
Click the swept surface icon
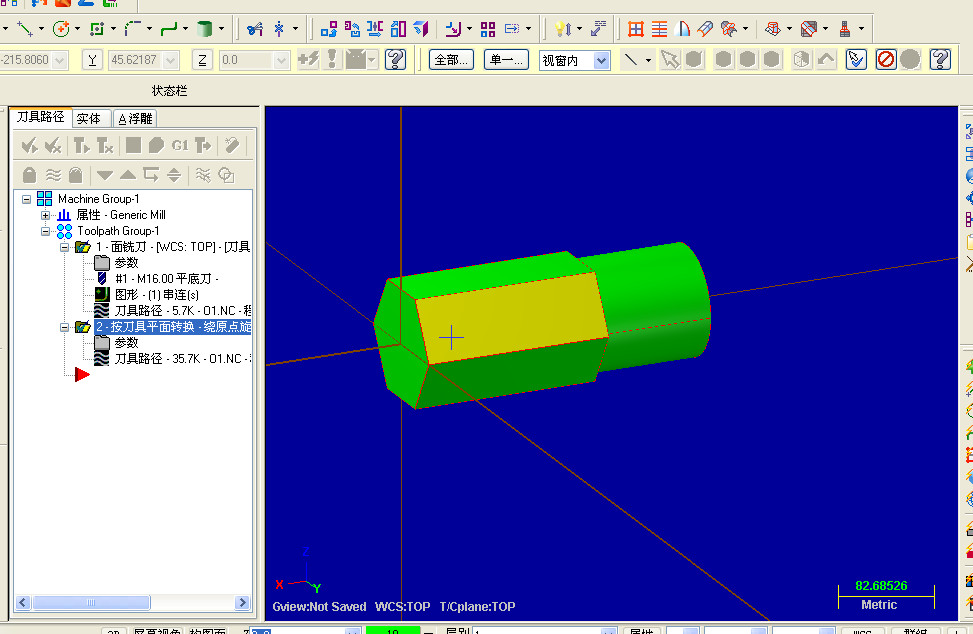(x=705, y=29)
